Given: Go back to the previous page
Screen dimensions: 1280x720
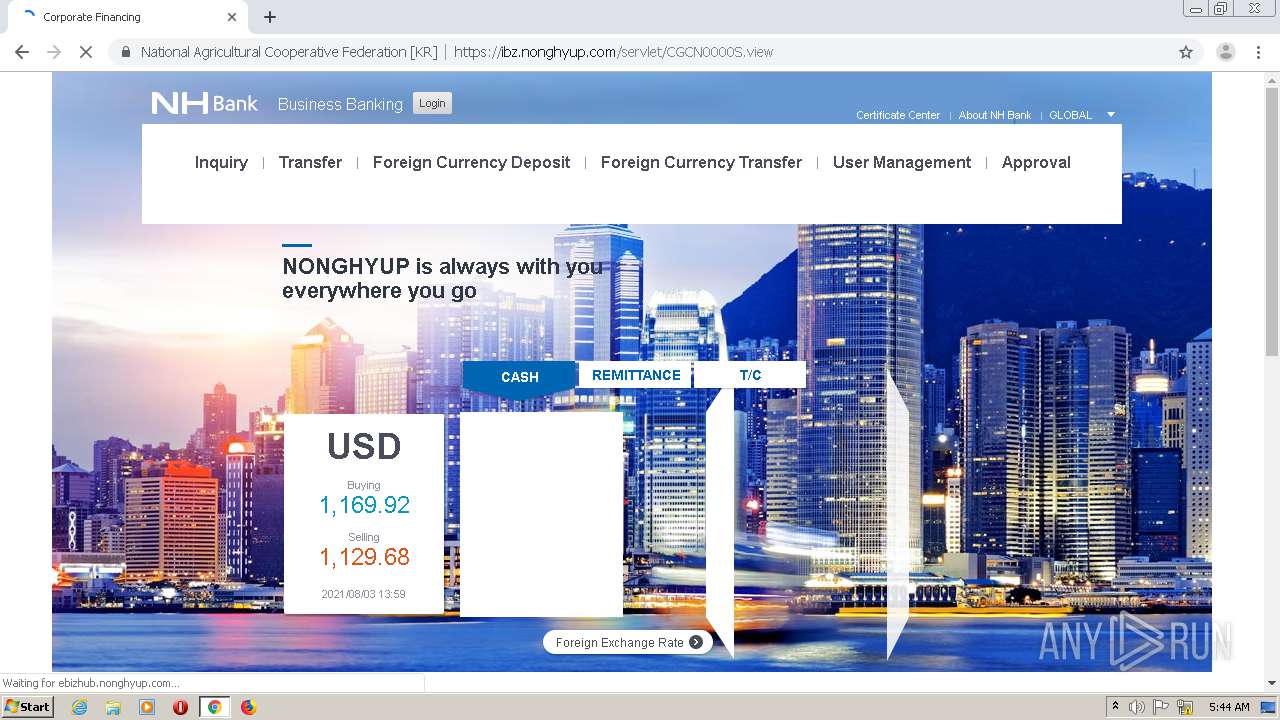Looking at the screenshot, I should (22, 52).
